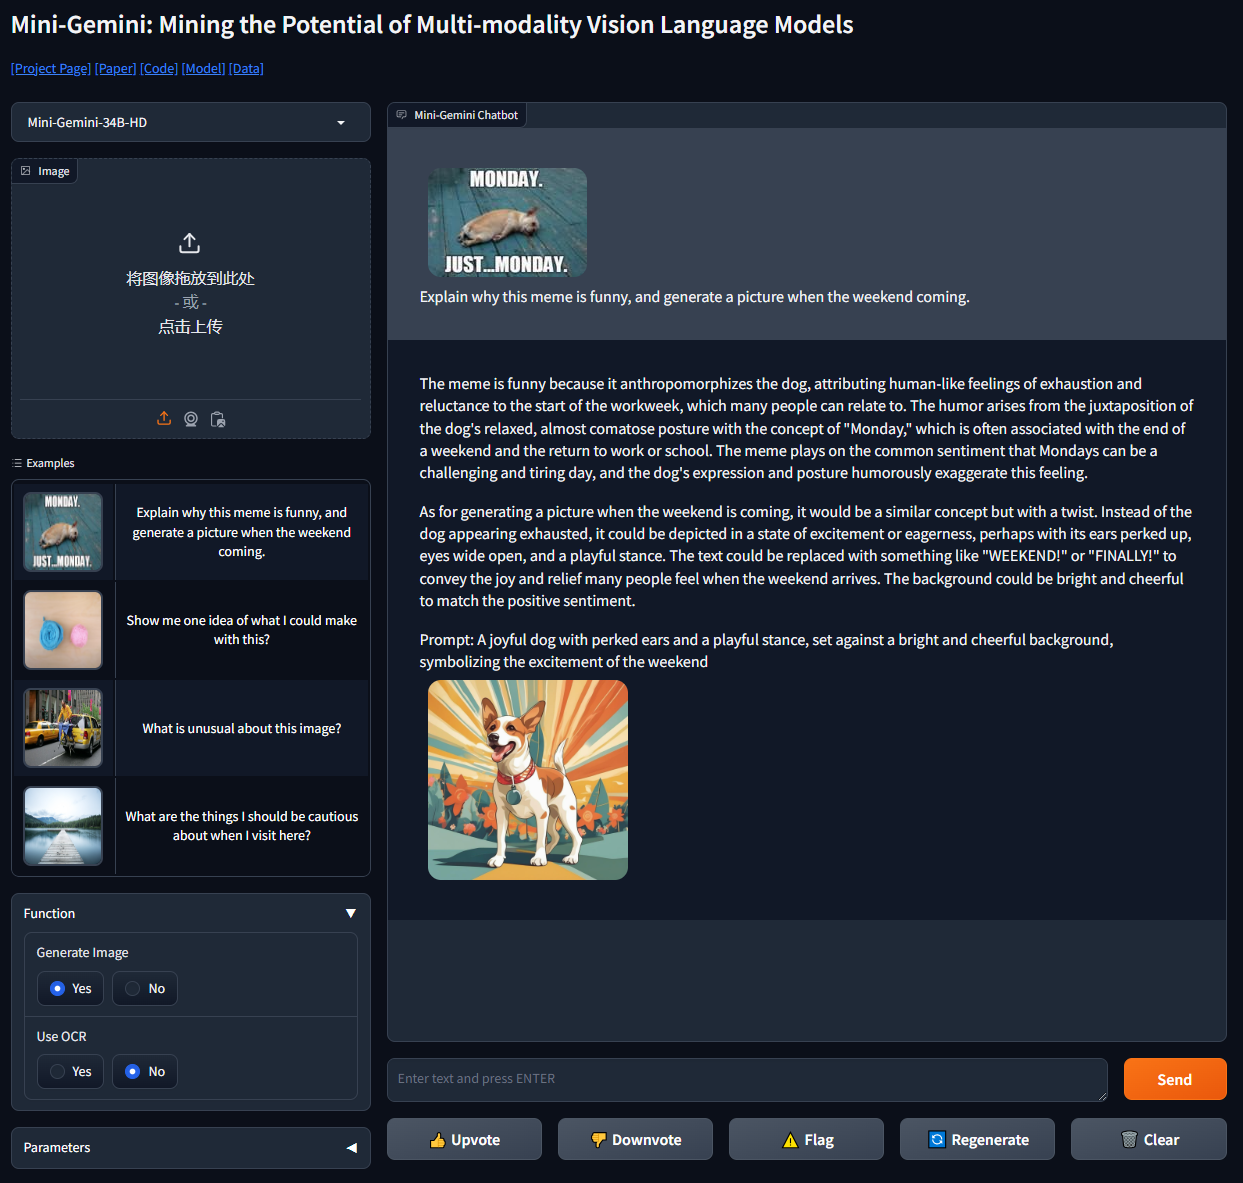Click the thumbs-down icon on Downvote
The width and height of the screenshot is (1243, 1183).
599,1140
